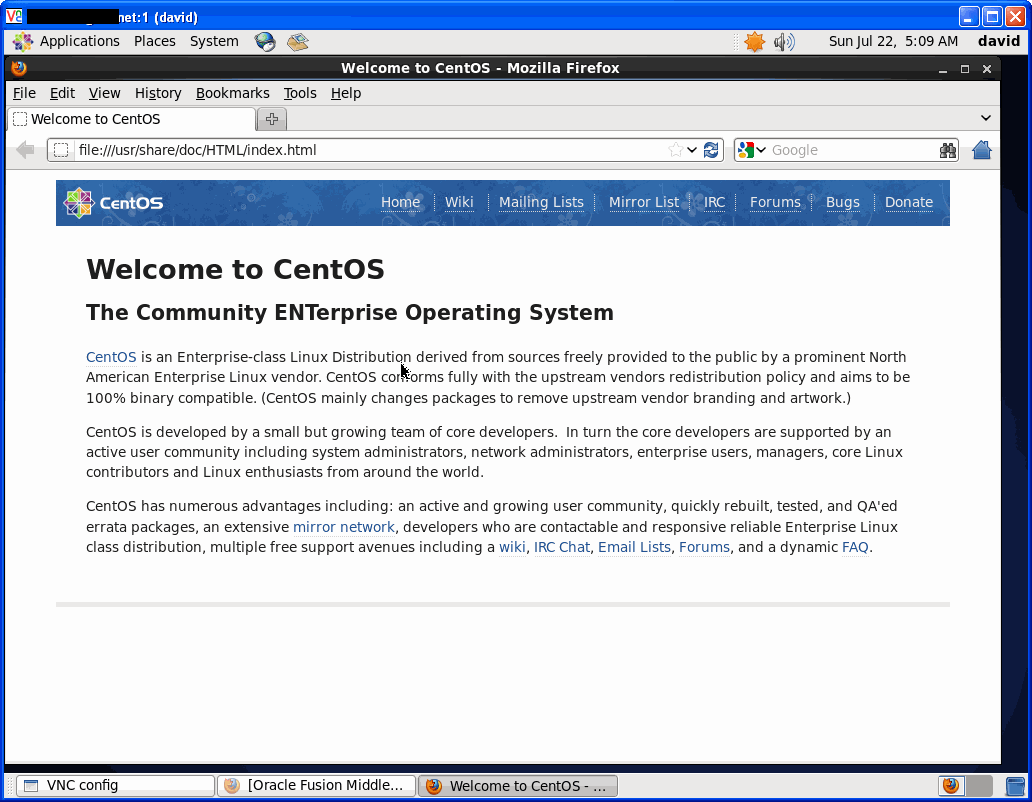Open the GNOME System menu
This screenshot has width=1032, height=802.
(x=214, y=41)
